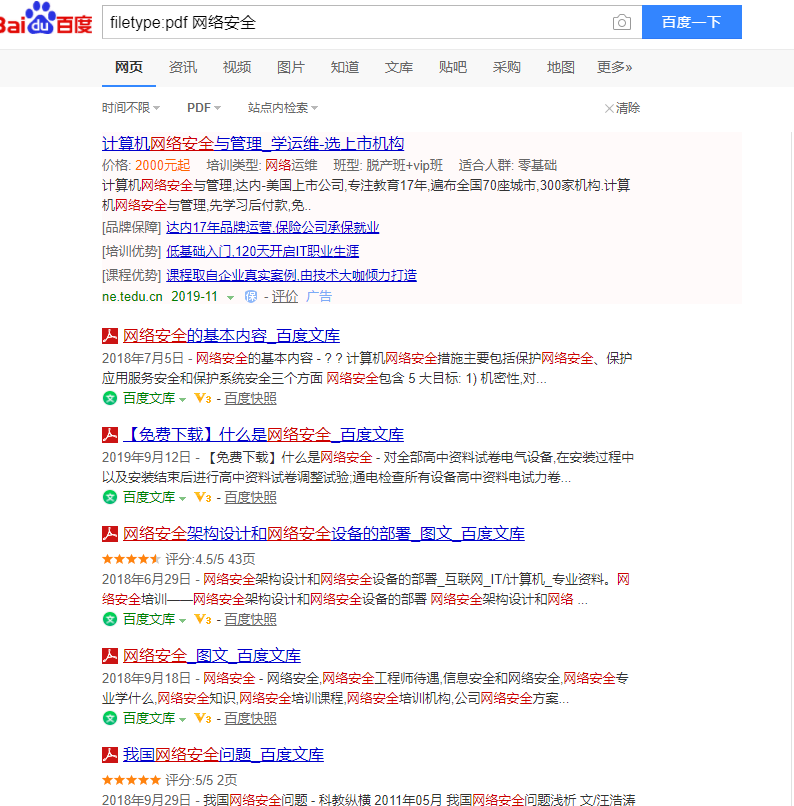This screenshot has width=794, height=806.
Task: Open link 低基础入门,120天开启IT职业生涯
Action: (x=262, y=251)
